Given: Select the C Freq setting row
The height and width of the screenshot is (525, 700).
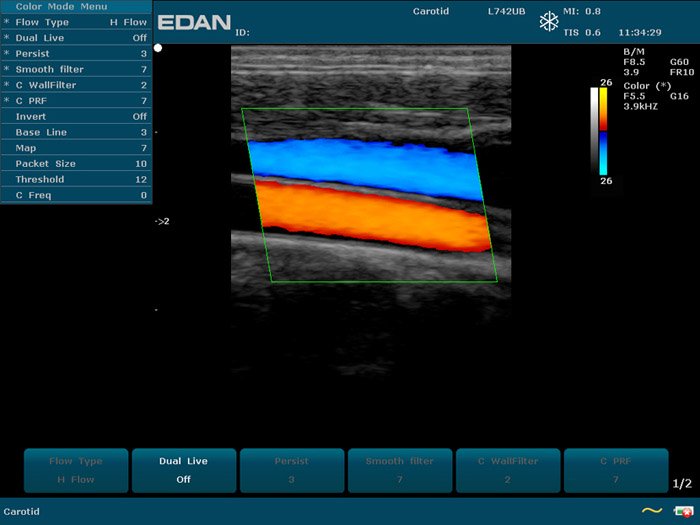Looking at the screenshot, I should tap(76, 195).
